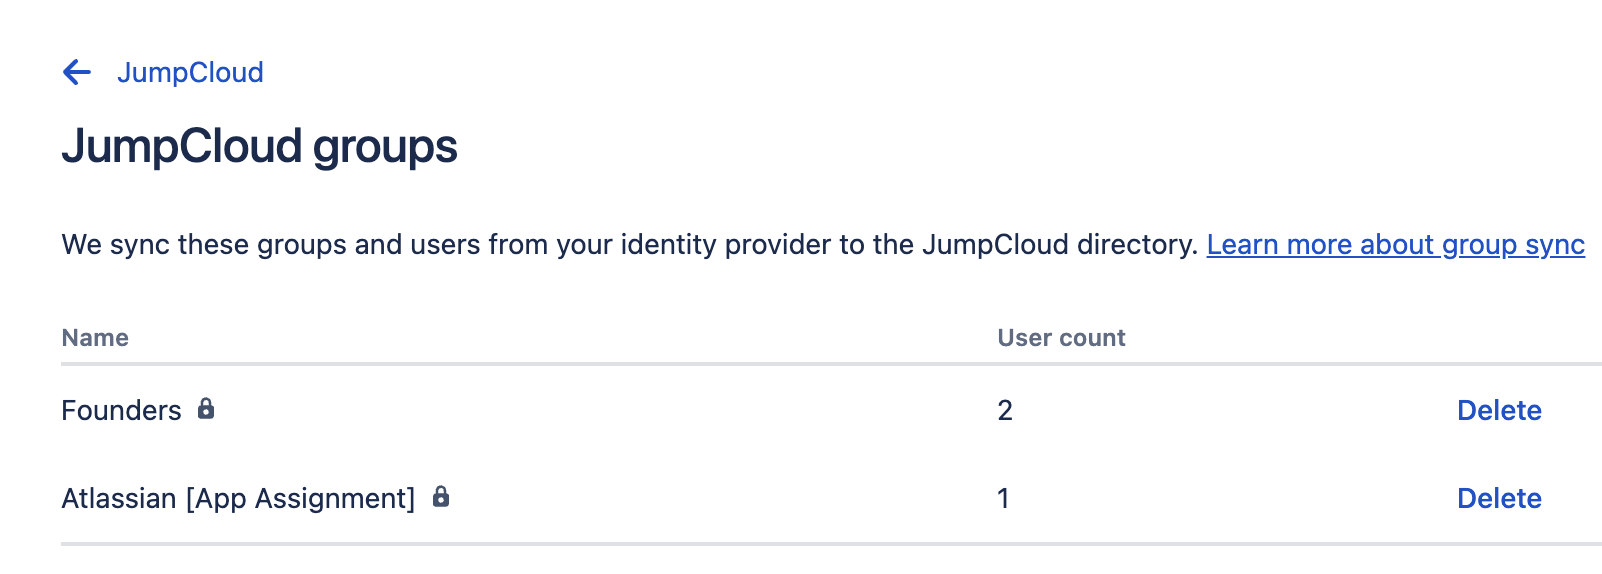Click the user count 2 for Founders
This screenshot has width=1602, height=574.
(1005, 410)
